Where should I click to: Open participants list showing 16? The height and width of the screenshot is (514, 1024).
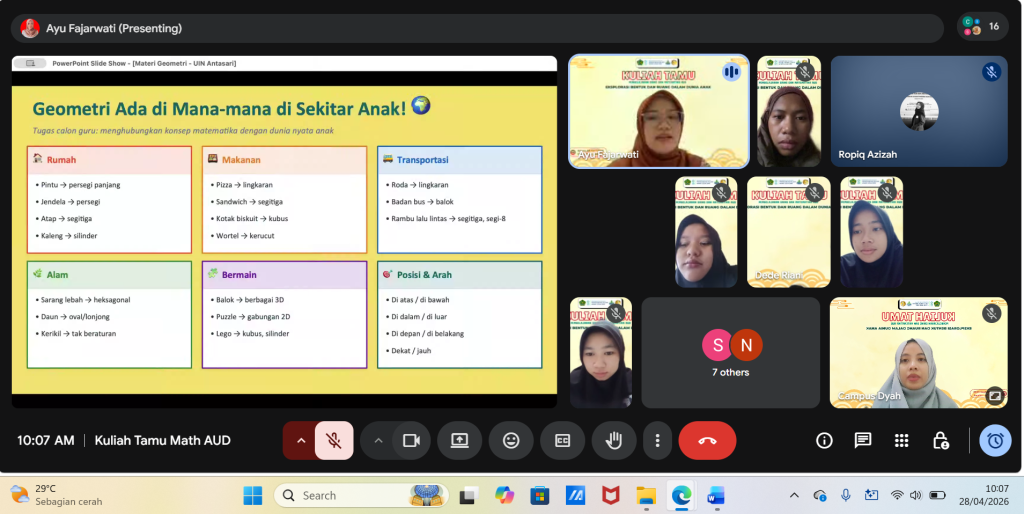(x=982, y=27)
